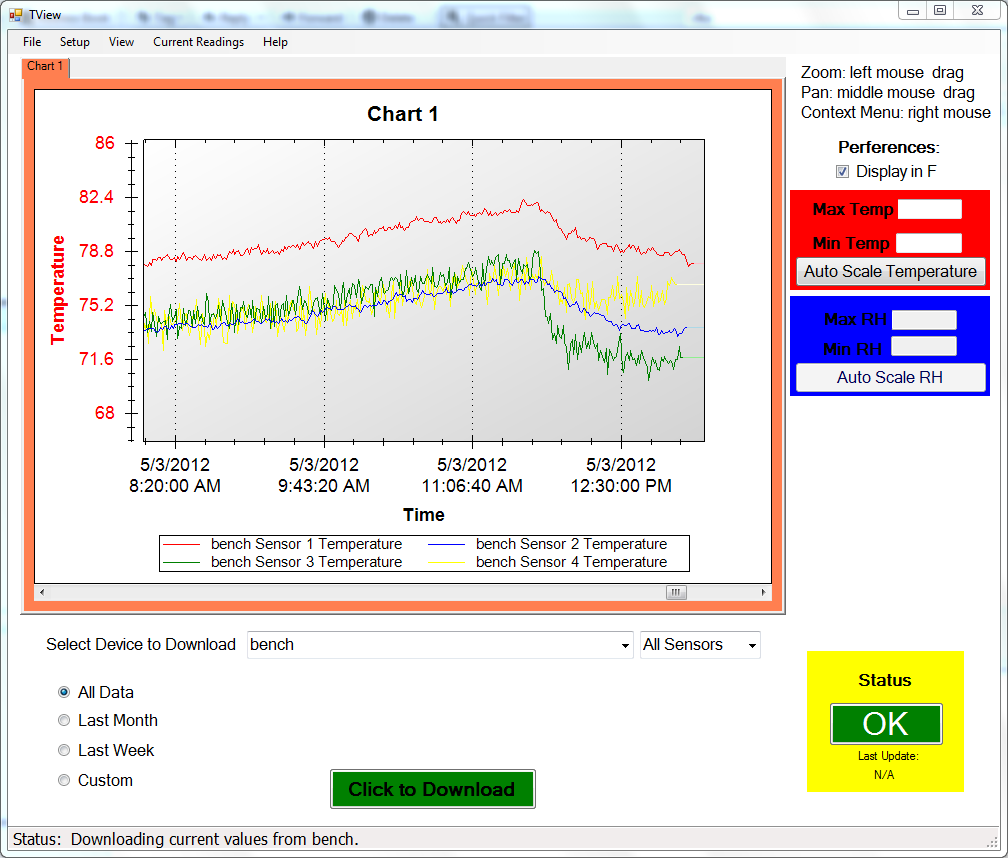Click bench Sensor 1 Temperature legend entry

coord(283,544)
